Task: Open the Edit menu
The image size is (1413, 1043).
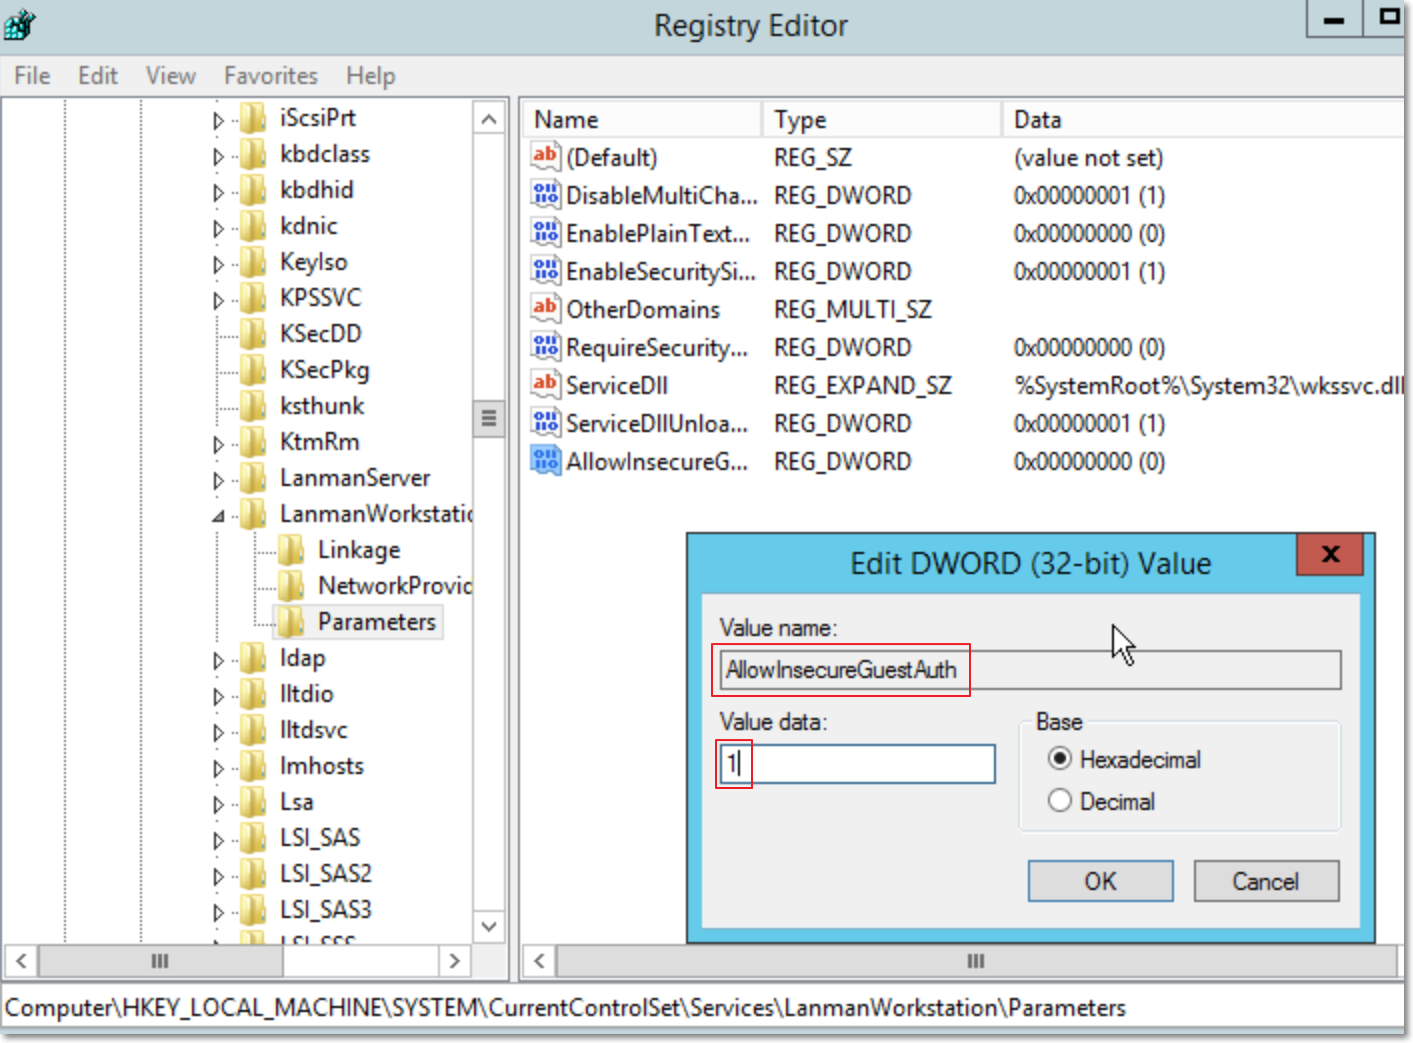Action: [x=97, y=76]
